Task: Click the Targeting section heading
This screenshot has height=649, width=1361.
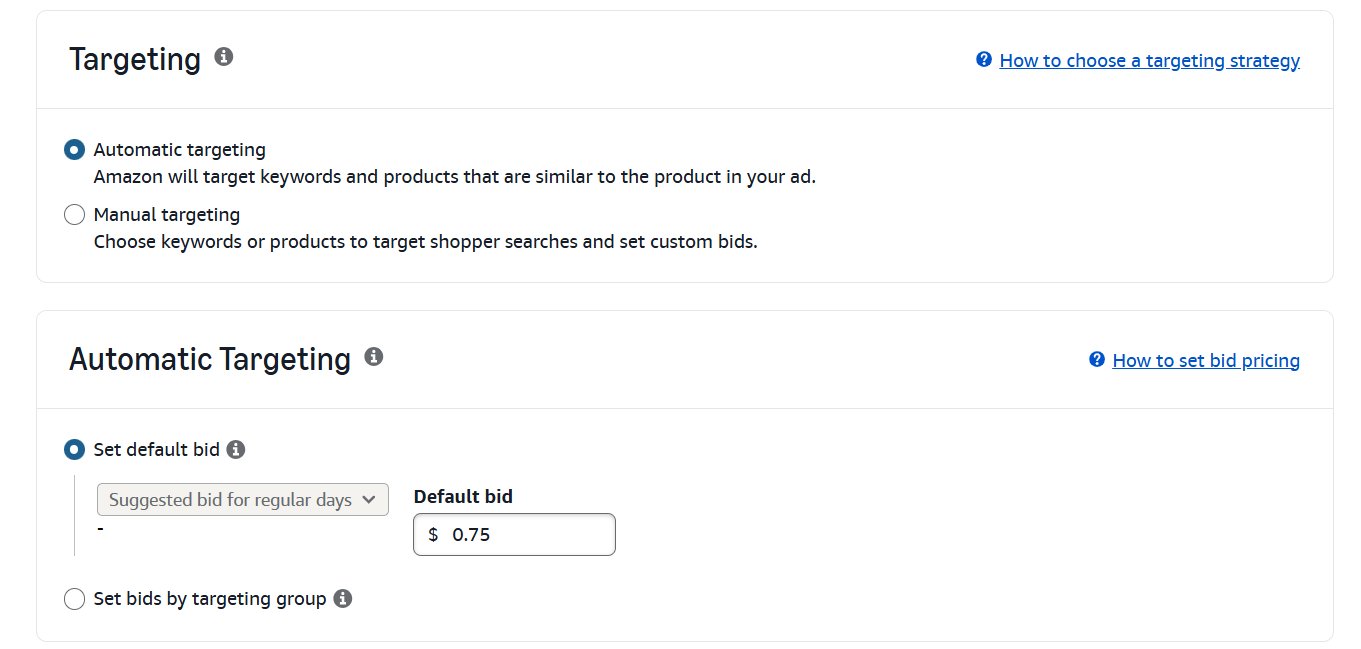Action: [134, 59]
